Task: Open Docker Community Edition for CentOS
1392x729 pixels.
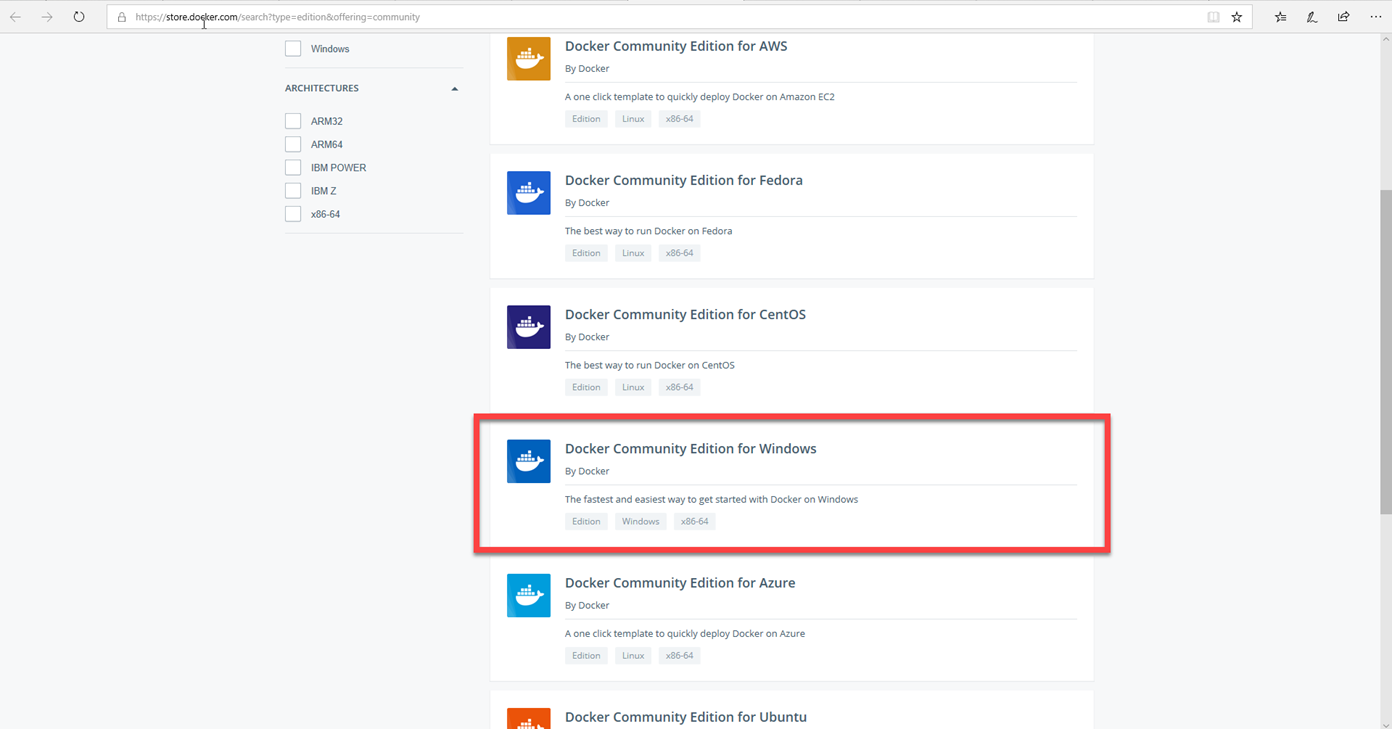Action: [x=685, y=314]
